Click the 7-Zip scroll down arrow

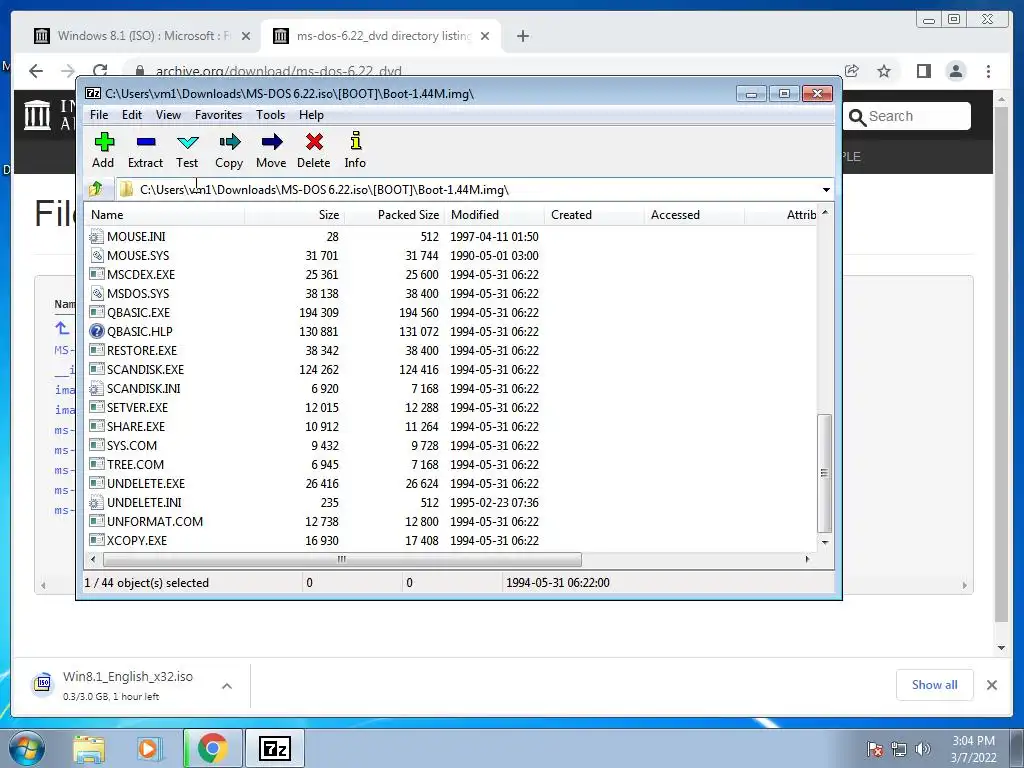(x=825, y=542)
